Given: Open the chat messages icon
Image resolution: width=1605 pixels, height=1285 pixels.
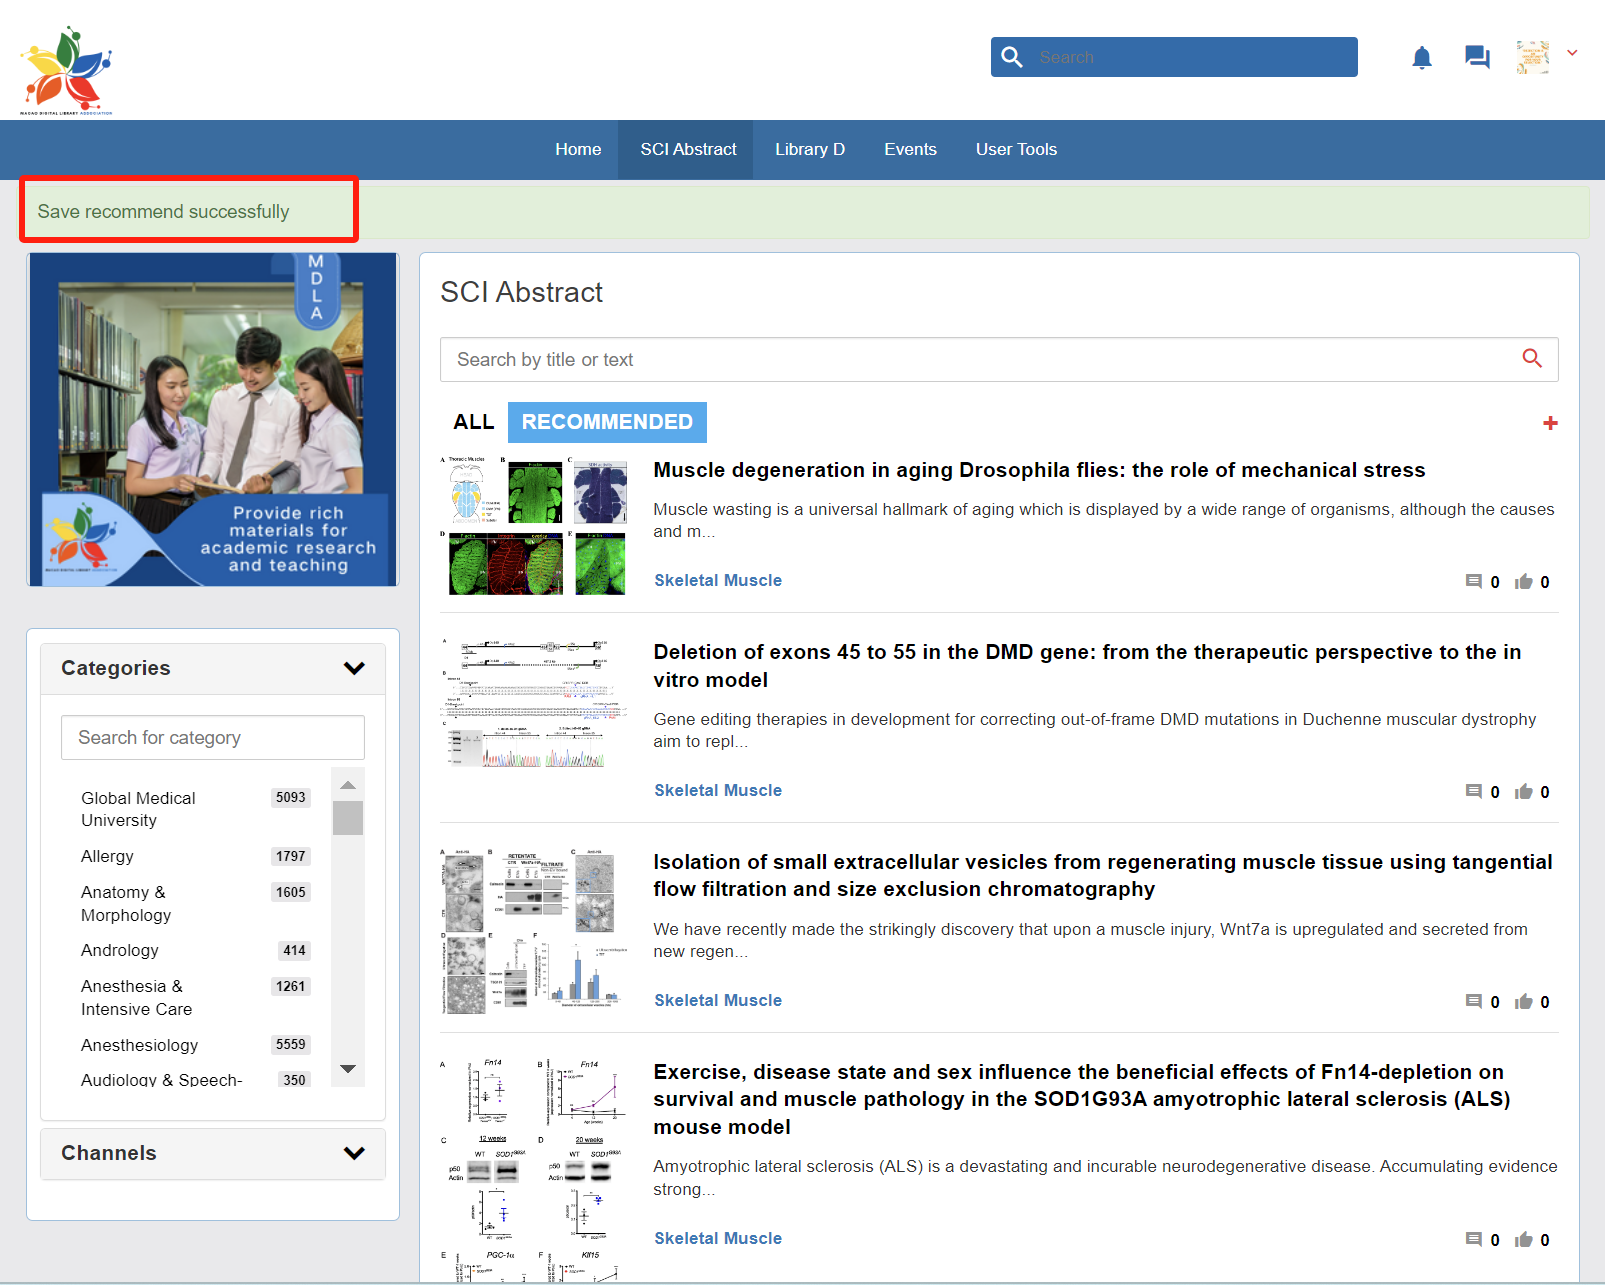Looking at the screenshot, I should click(1476, 57).
